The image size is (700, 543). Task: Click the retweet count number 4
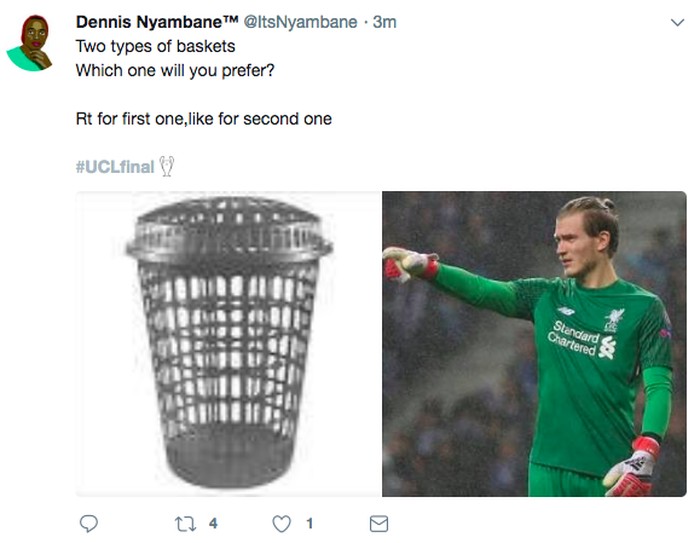tap(213, 523)
